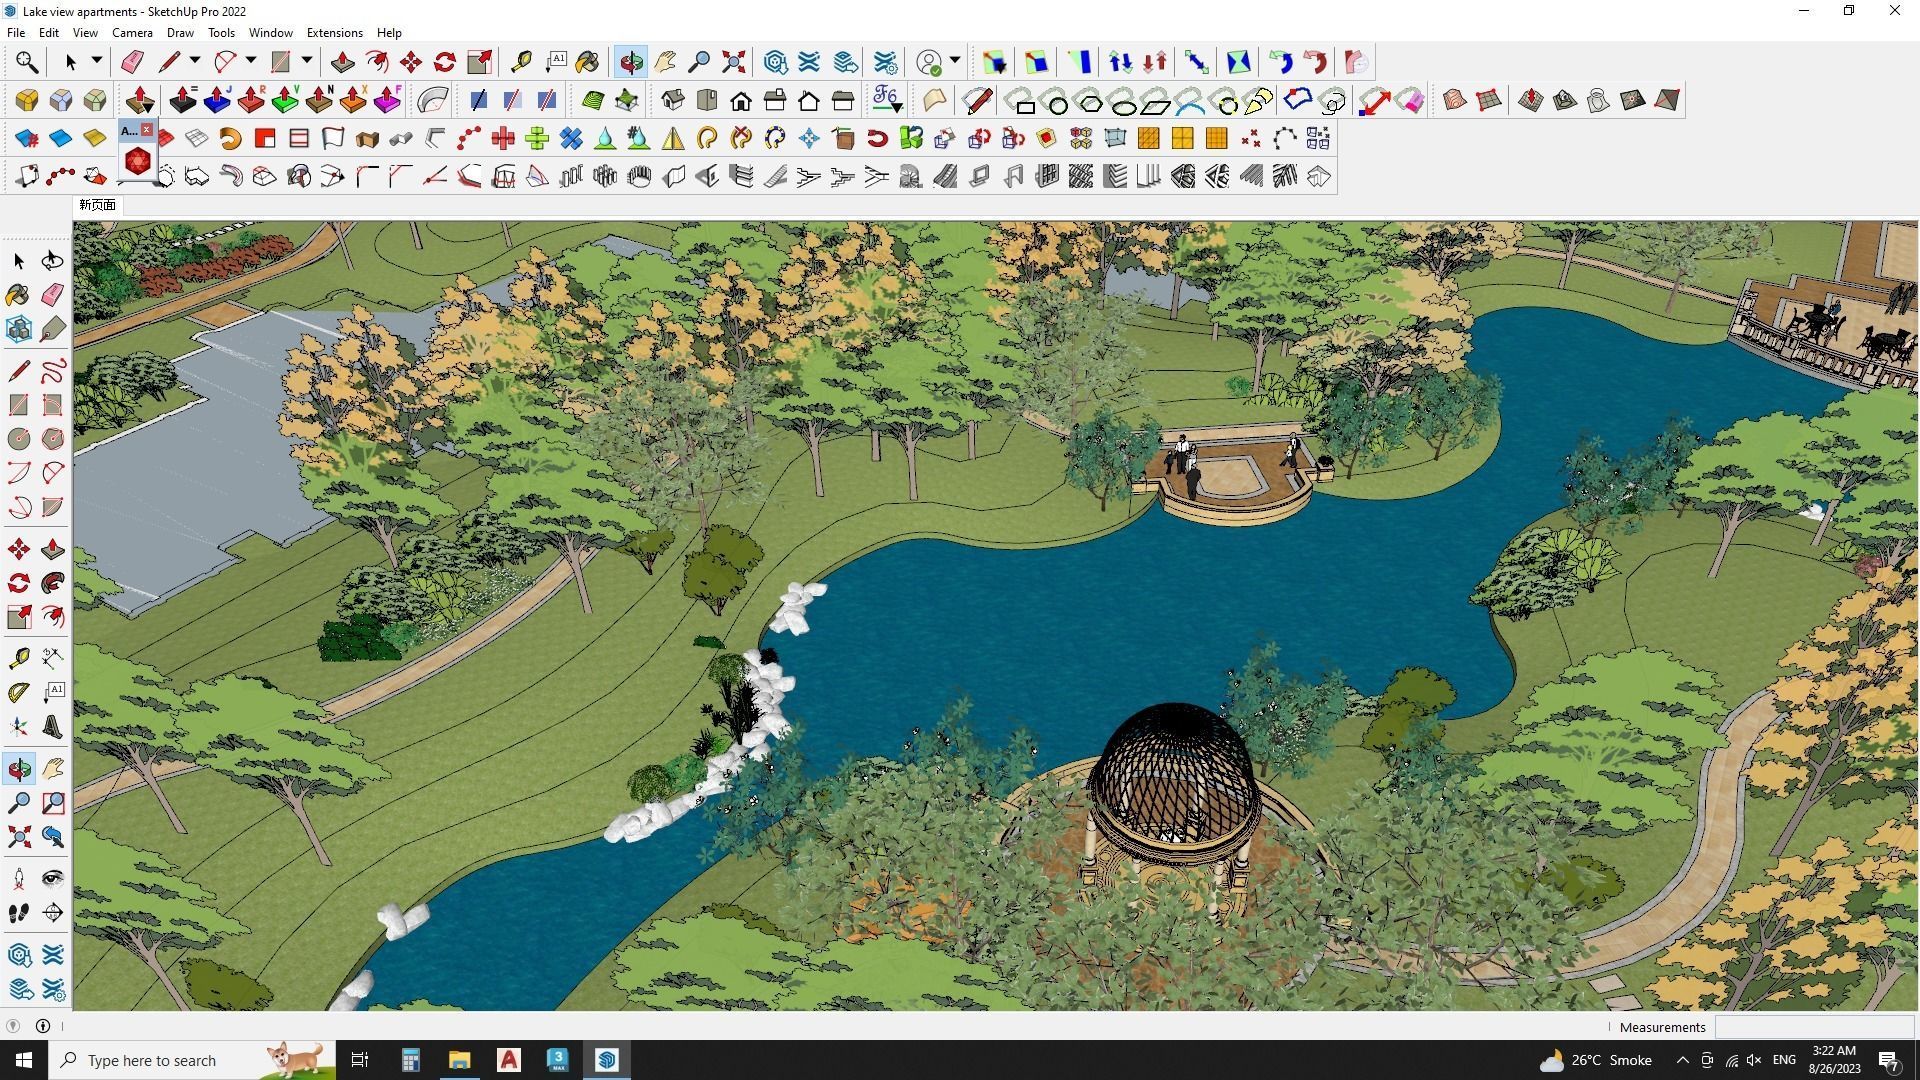The image size is (1920, 1080).
Task: Click the Measurements input box
Action: [x=1813, y=1027]
